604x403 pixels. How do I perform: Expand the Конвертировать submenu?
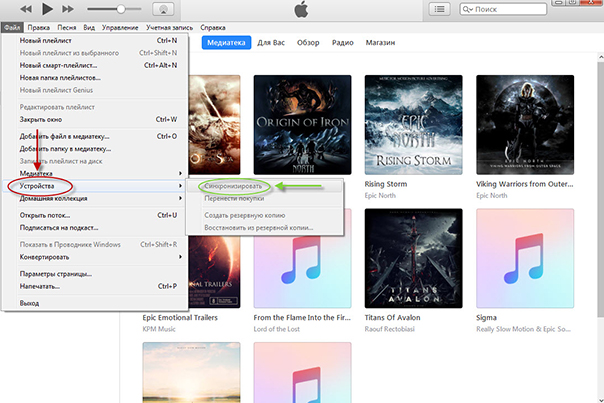pos(46,256)
